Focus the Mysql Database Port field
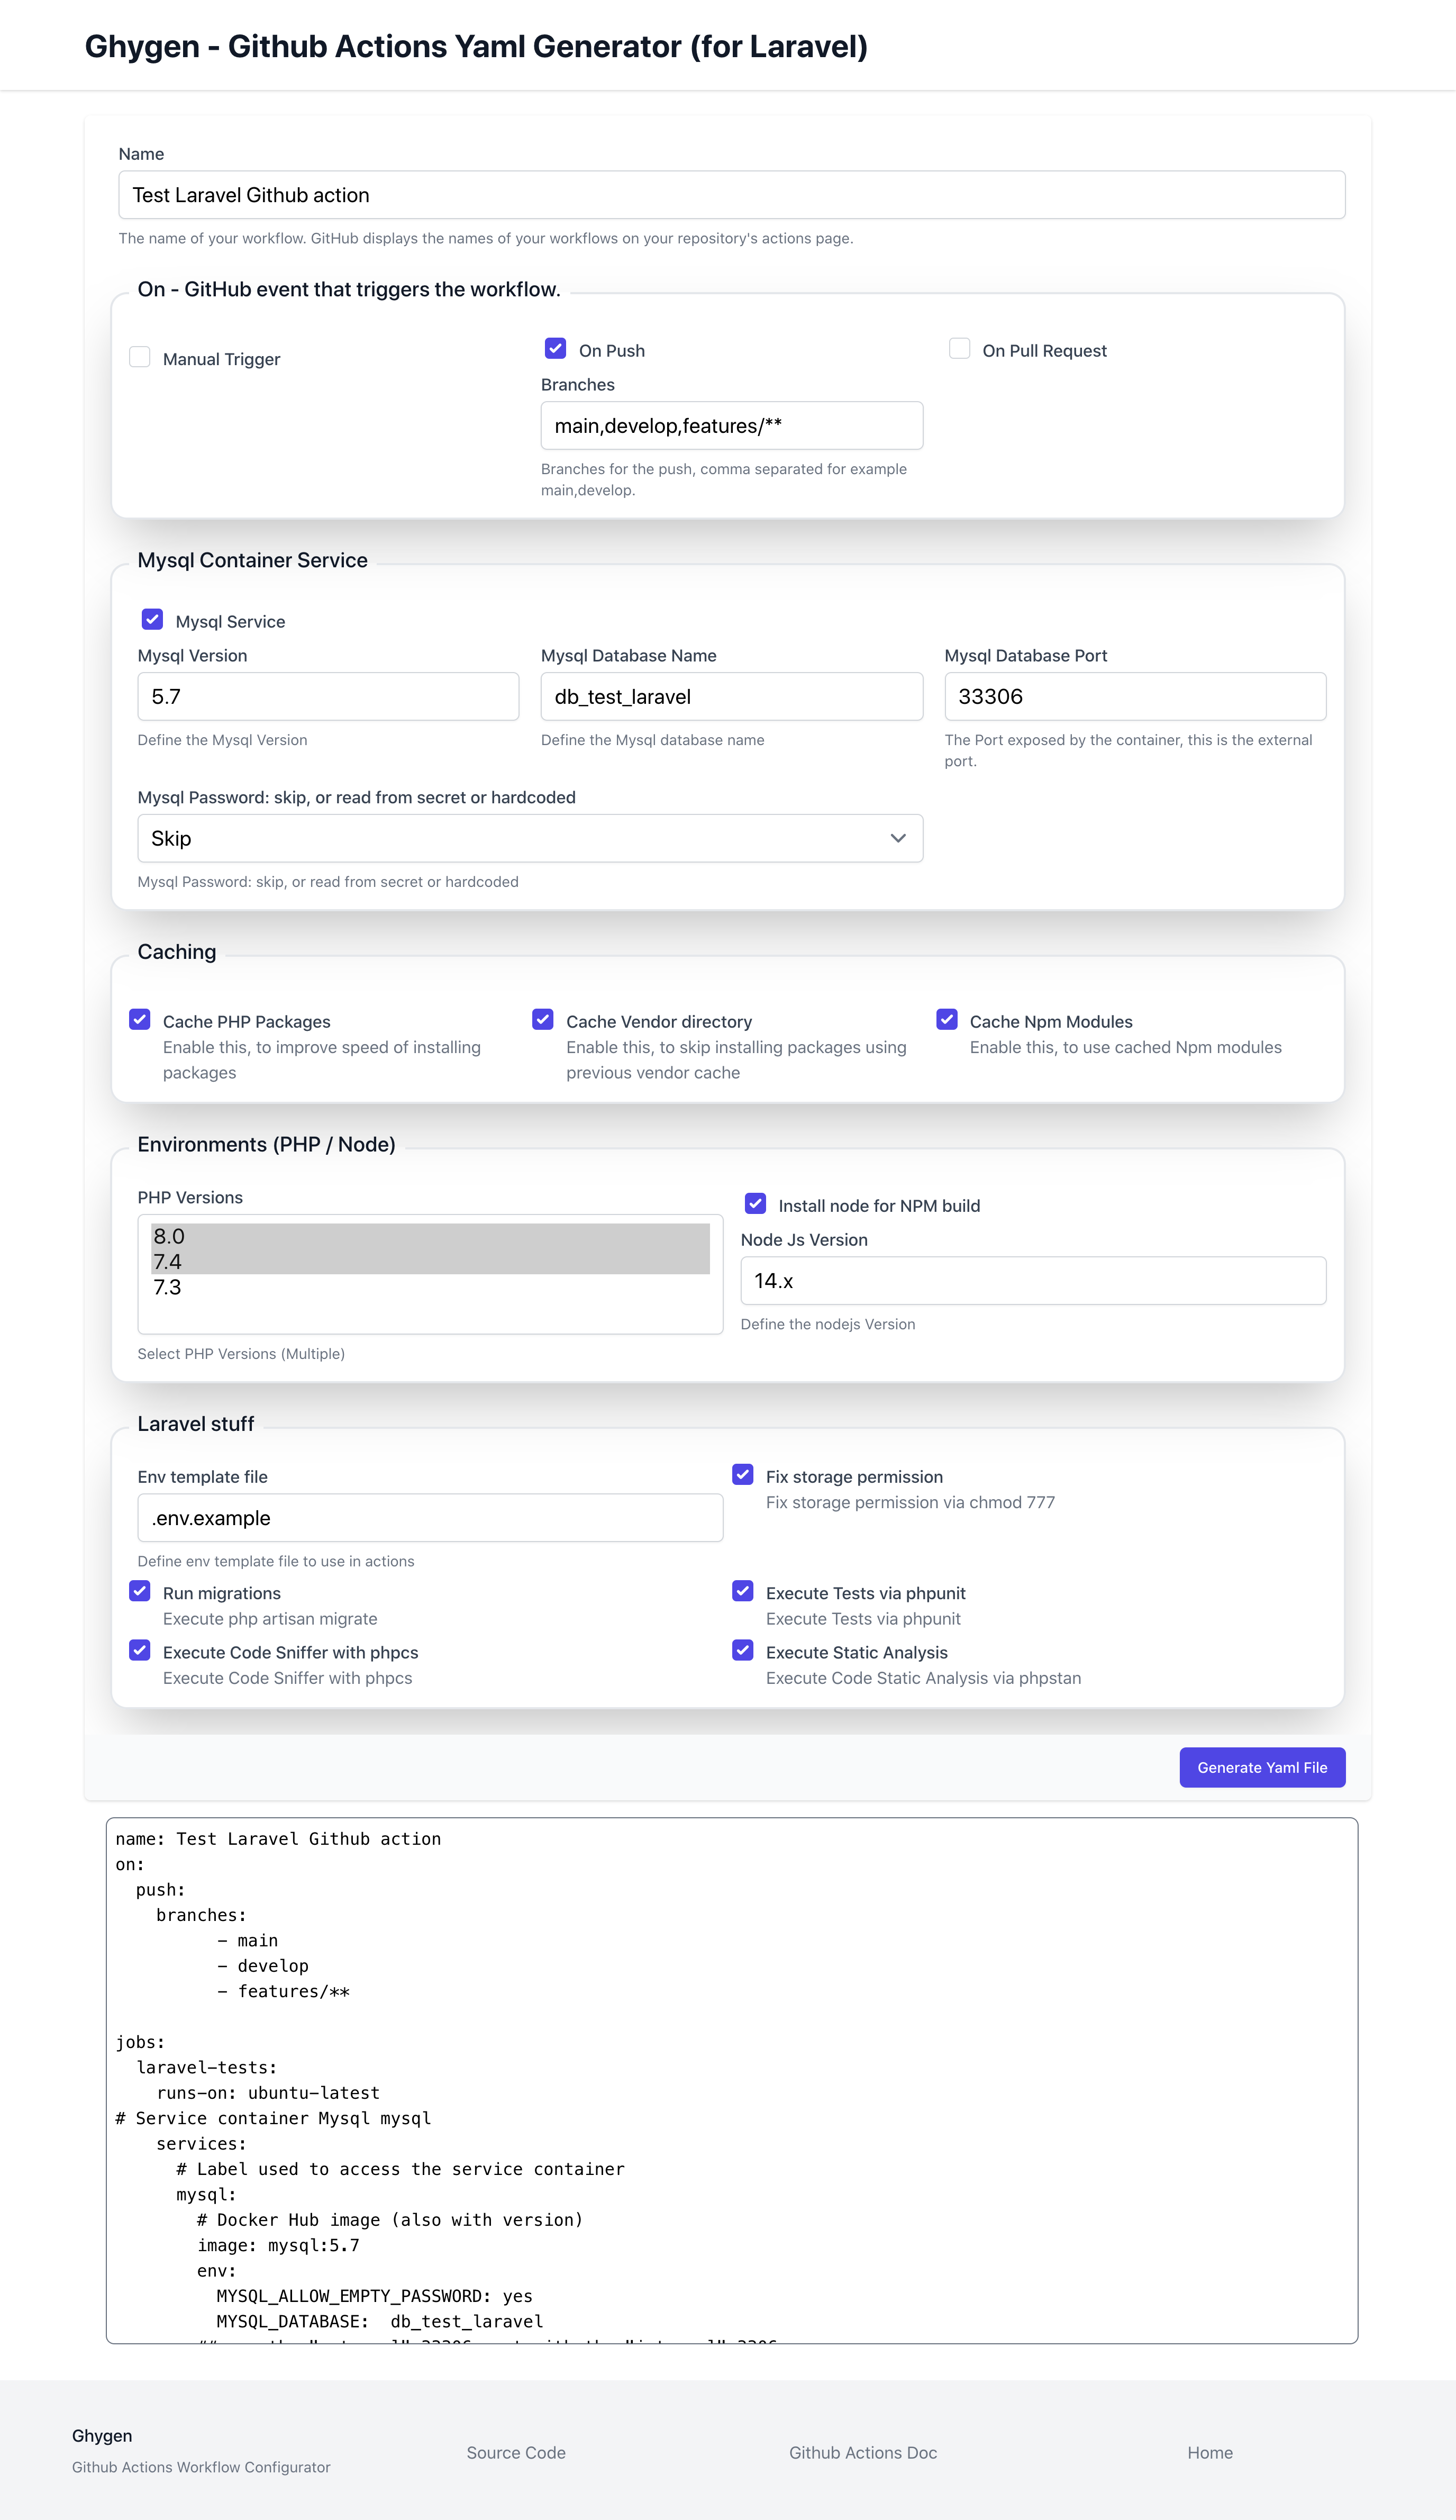The image size is (1456, 2520). coord(1134,696)
